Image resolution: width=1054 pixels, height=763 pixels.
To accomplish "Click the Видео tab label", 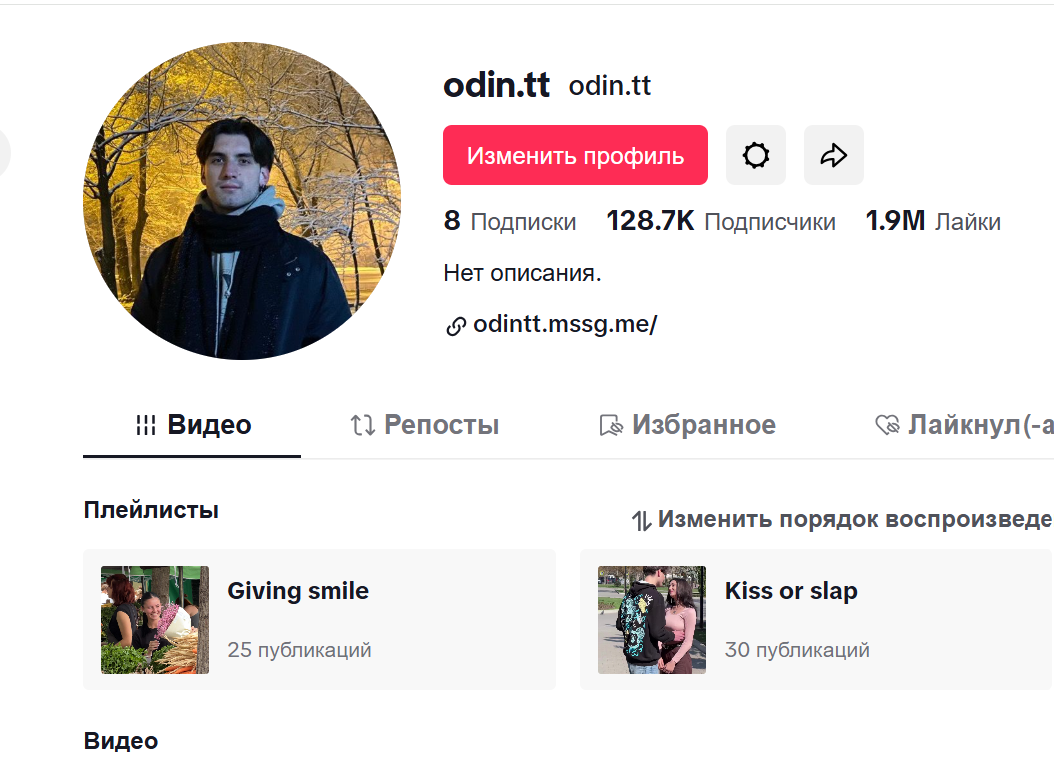I will 211,424.
